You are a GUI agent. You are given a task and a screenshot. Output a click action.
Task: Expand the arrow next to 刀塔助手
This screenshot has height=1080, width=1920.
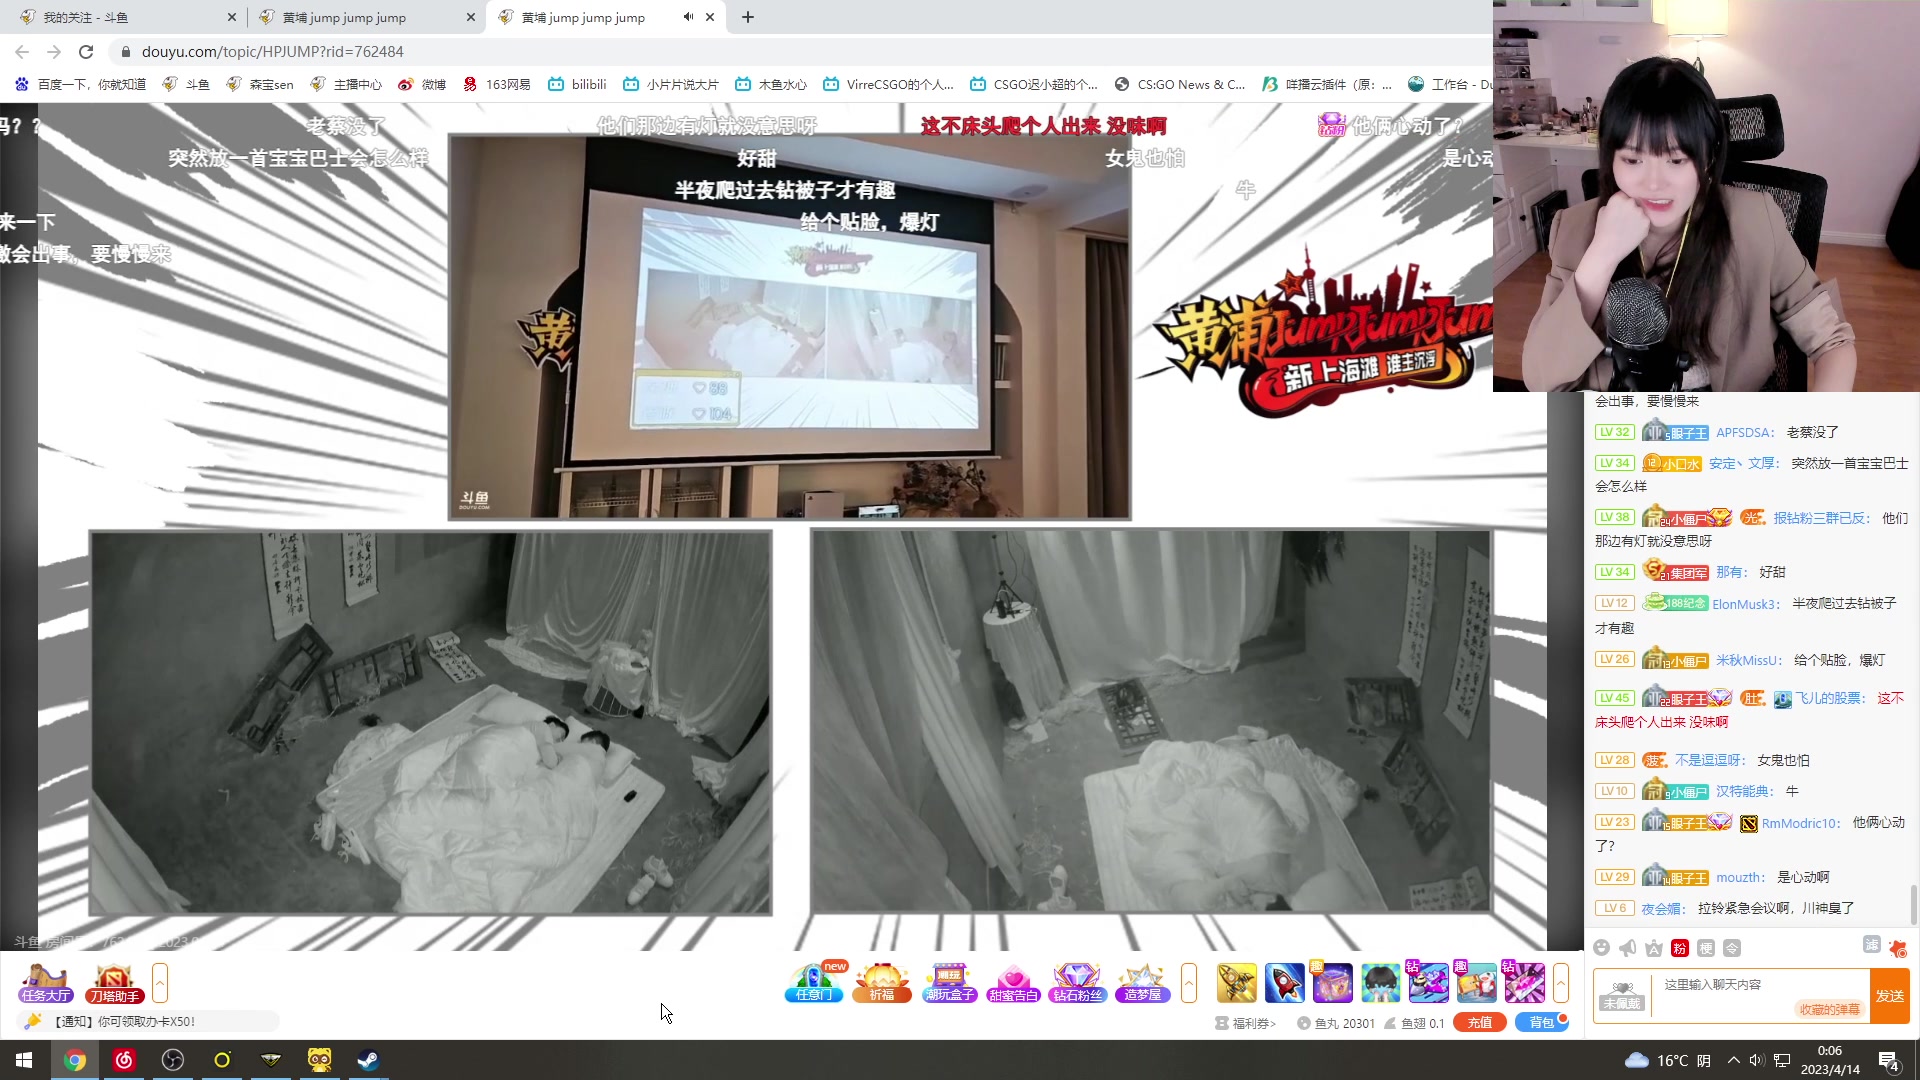(x=160, y=983)
